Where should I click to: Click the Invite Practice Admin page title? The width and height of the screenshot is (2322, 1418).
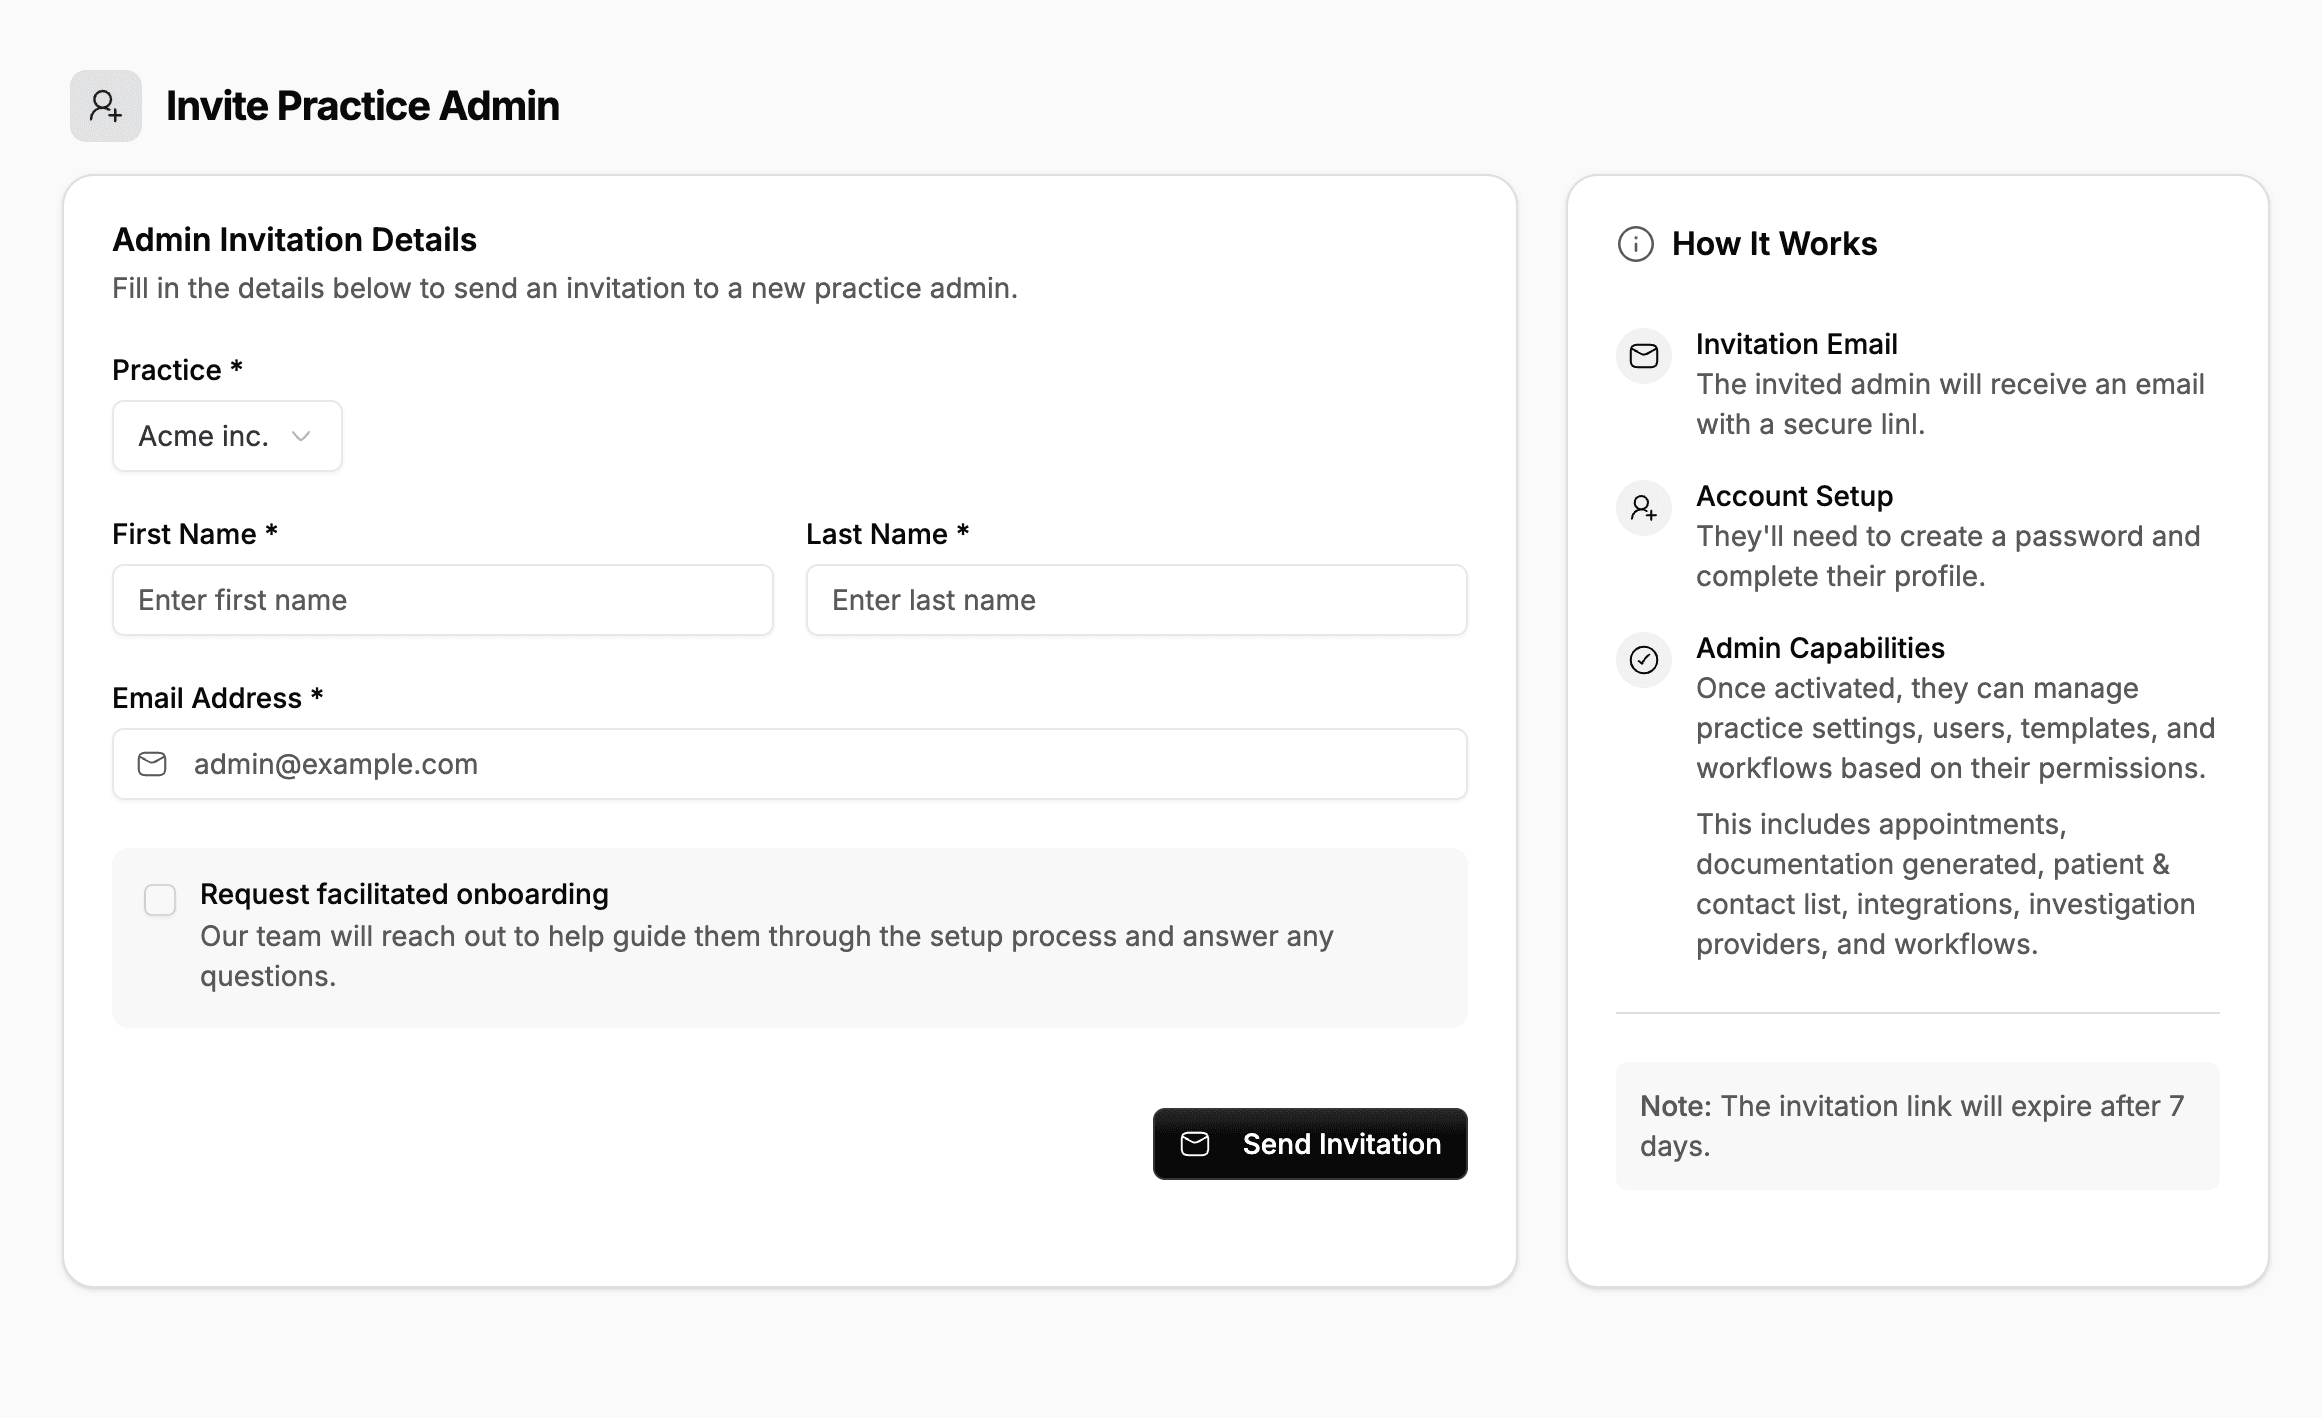click(x=362, y=106)
